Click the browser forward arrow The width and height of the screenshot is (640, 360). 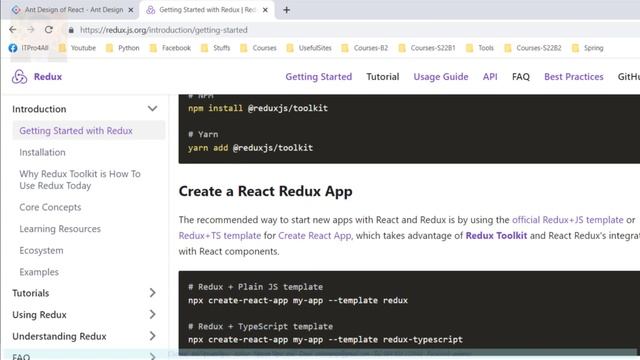click(31, 30)
